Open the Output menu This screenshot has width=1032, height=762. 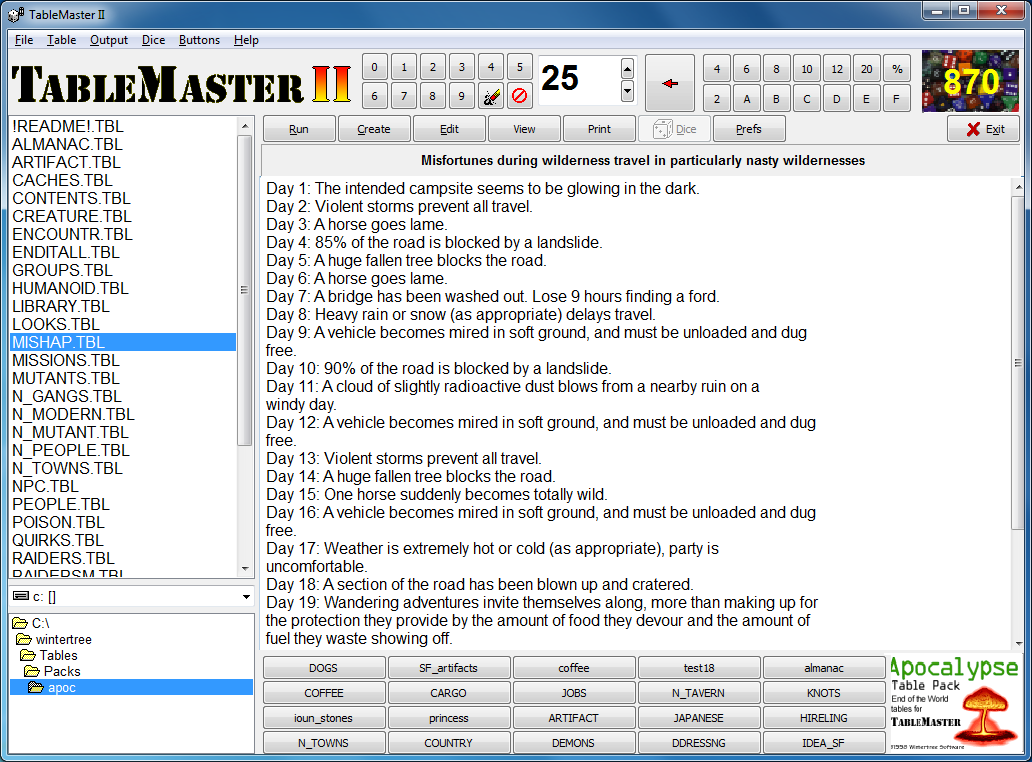[x=109, y=40]
